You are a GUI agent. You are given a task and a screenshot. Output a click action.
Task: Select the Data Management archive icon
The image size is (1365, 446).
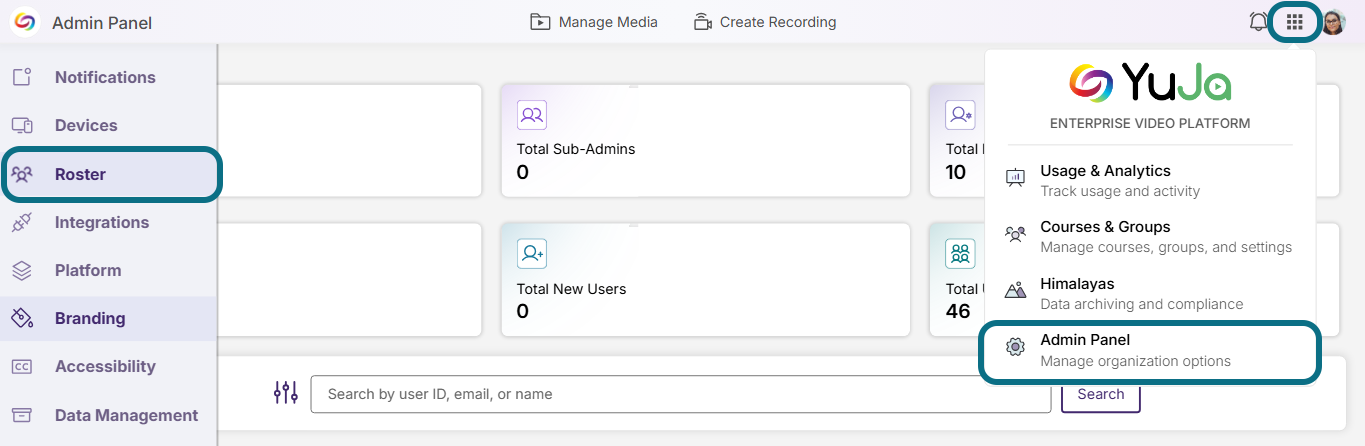[22, 415]
